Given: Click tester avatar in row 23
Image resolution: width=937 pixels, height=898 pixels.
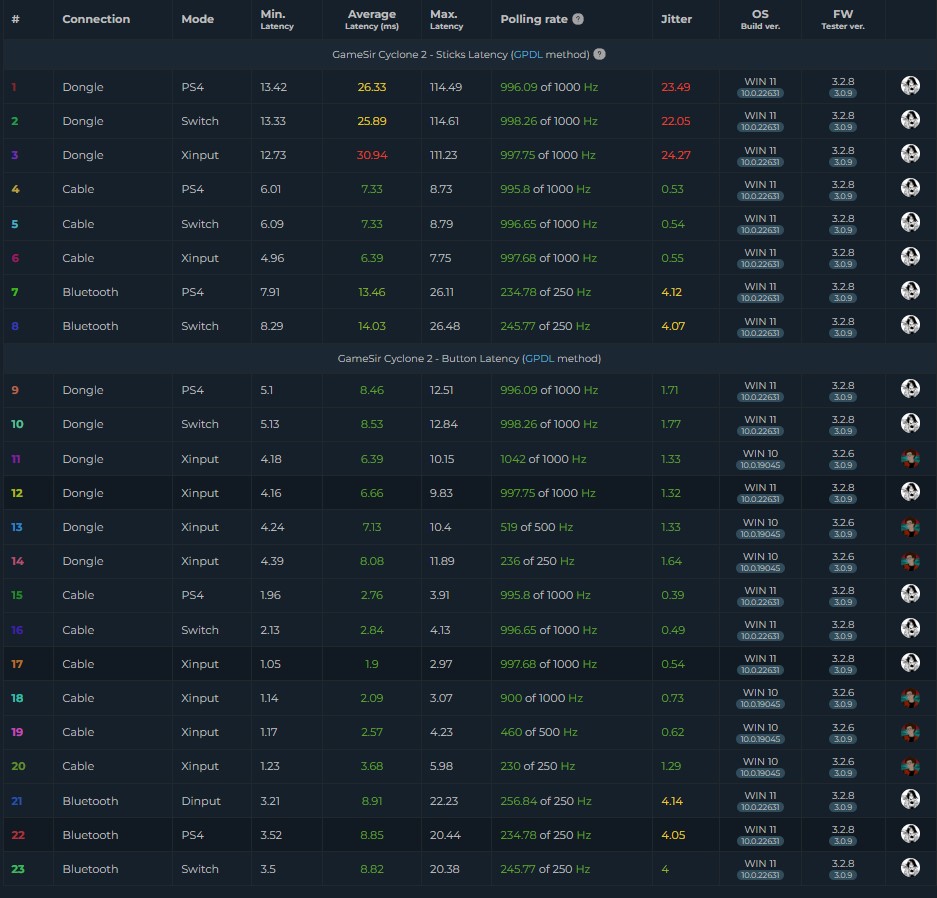Looking at the screenshot, I should pyautogui.click(x=910, y=867).
